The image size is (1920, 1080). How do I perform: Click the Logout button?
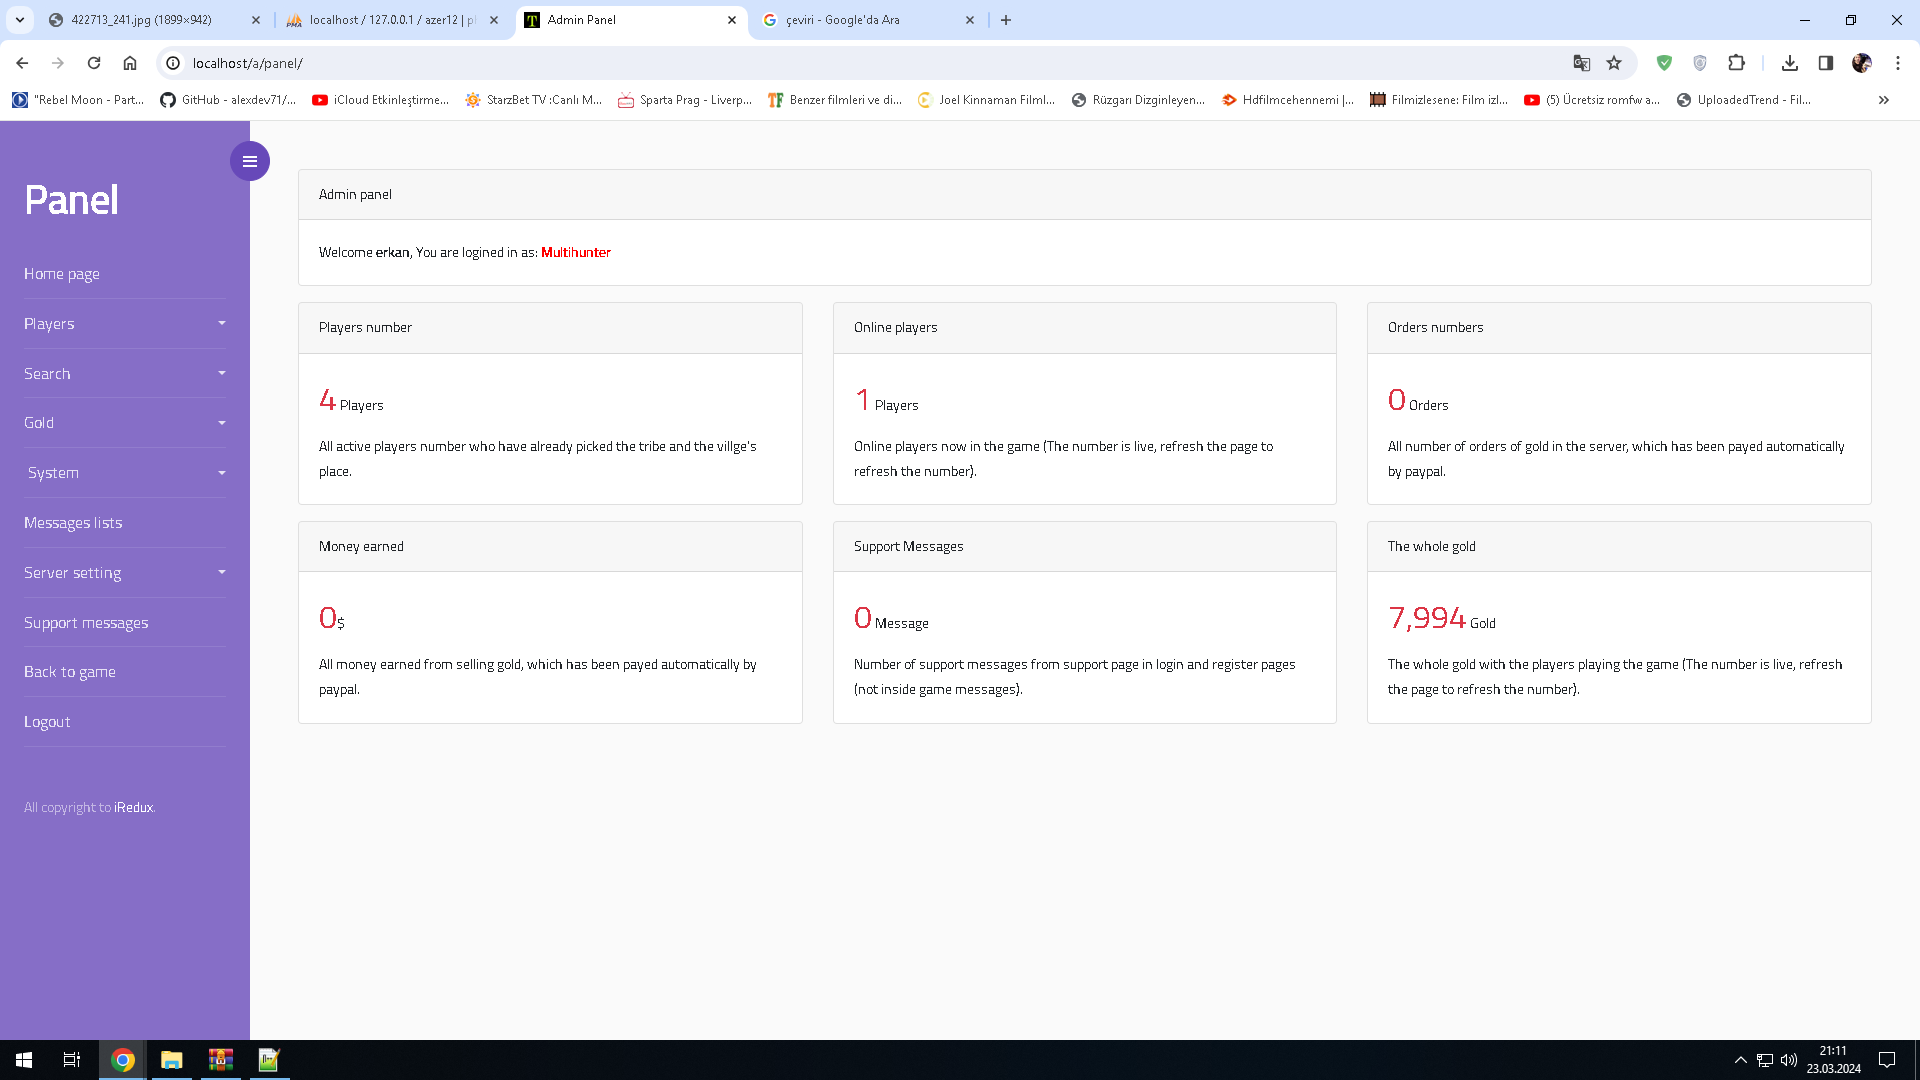coord(46,720)
